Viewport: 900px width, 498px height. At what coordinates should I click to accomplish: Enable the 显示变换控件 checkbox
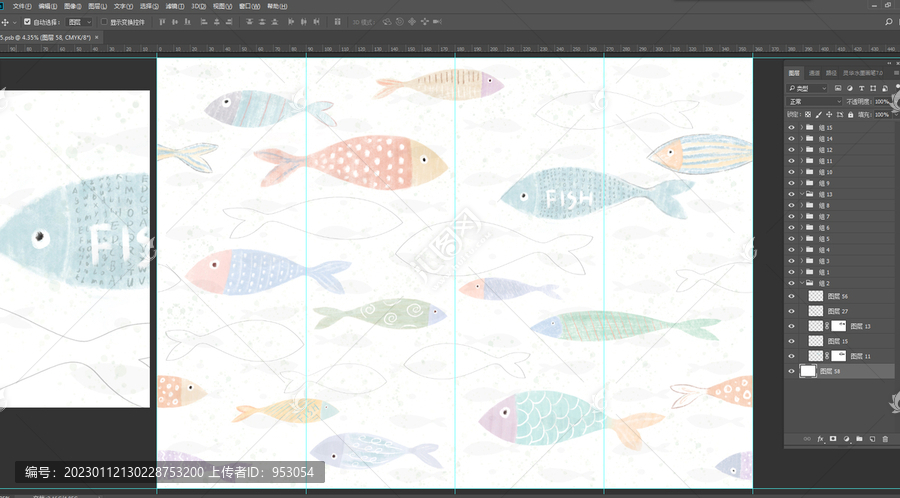pos(104,22)
